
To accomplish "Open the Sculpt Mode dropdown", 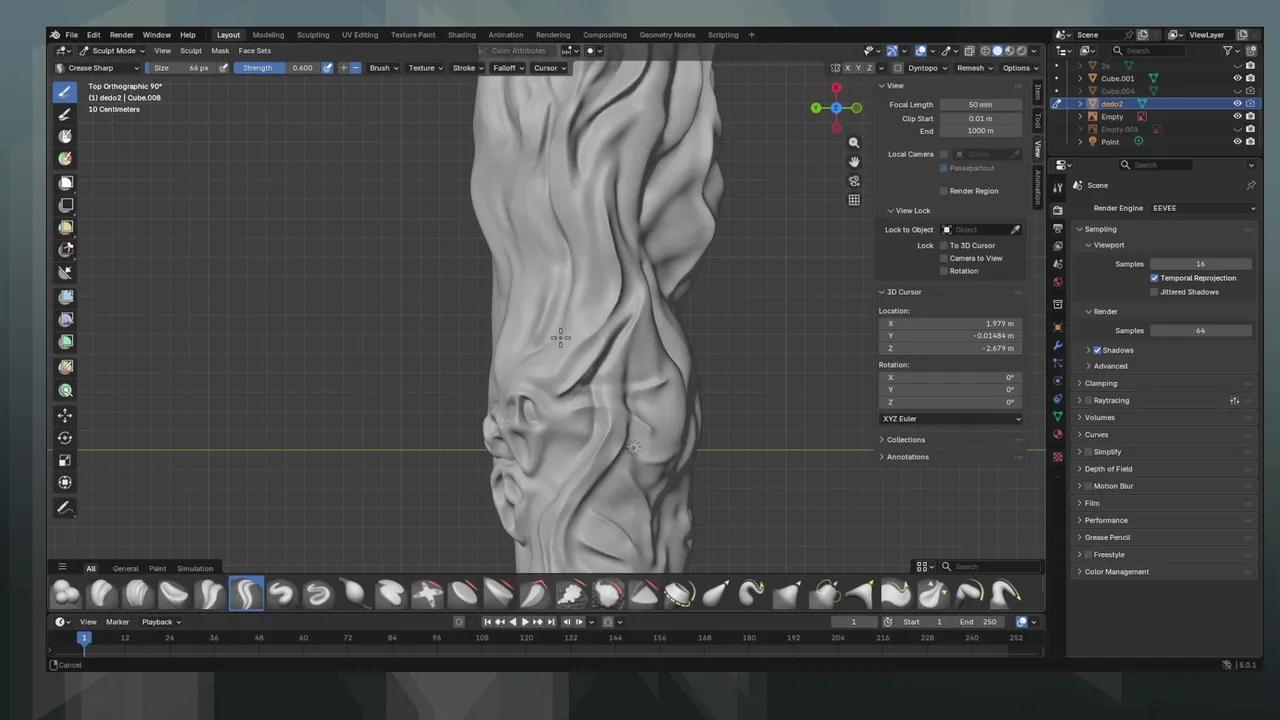I will coord(112,51).
